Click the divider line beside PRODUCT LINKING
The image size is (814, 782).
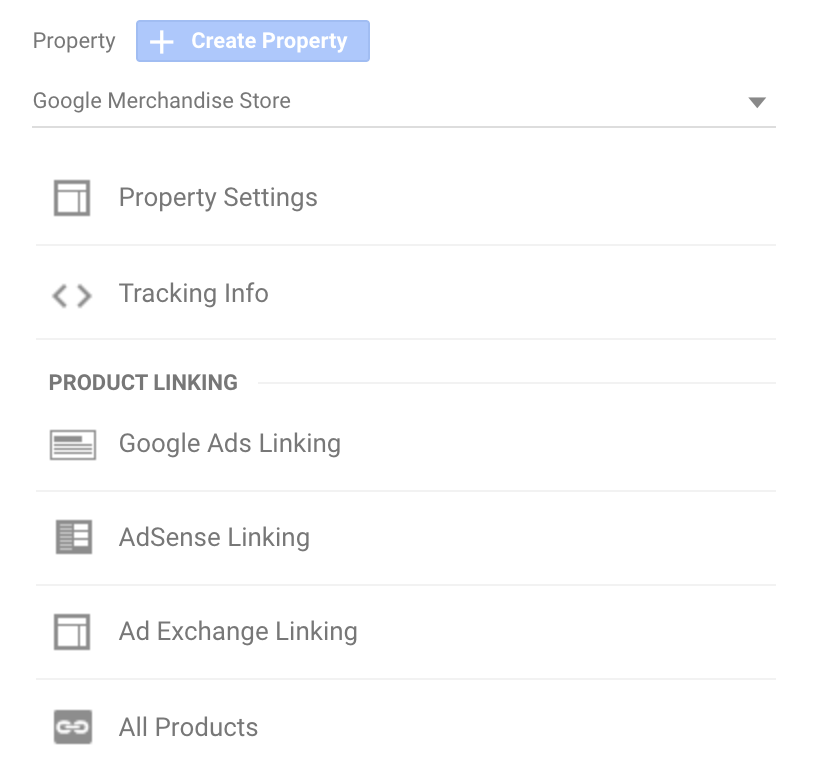515,383
